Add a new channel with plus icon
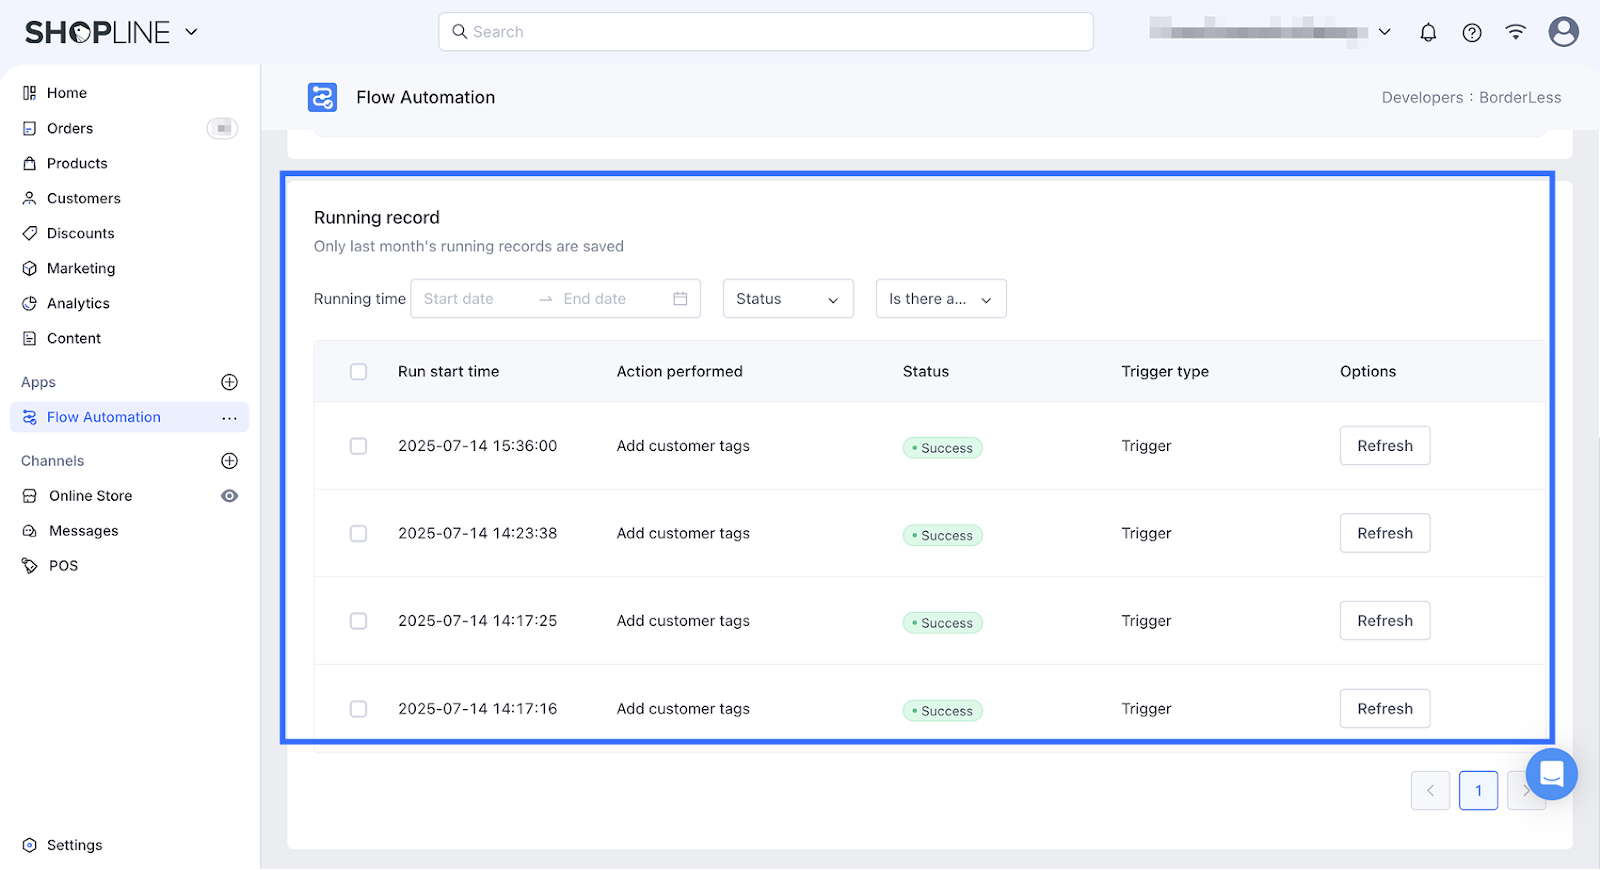Image resolution: width=1600 pixels, height=870 pixels. [229, 461]
